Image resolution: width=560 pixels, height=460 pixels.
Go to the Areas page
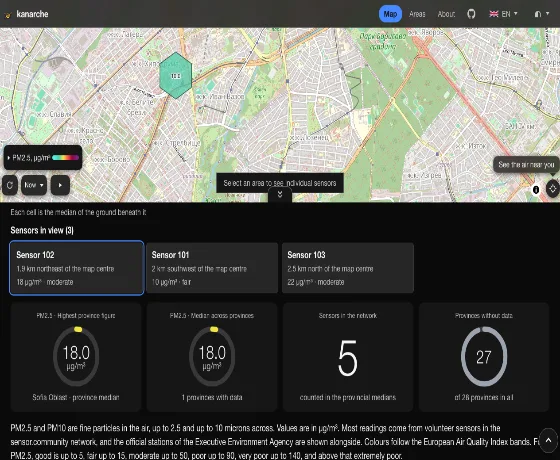pos(417,14)
